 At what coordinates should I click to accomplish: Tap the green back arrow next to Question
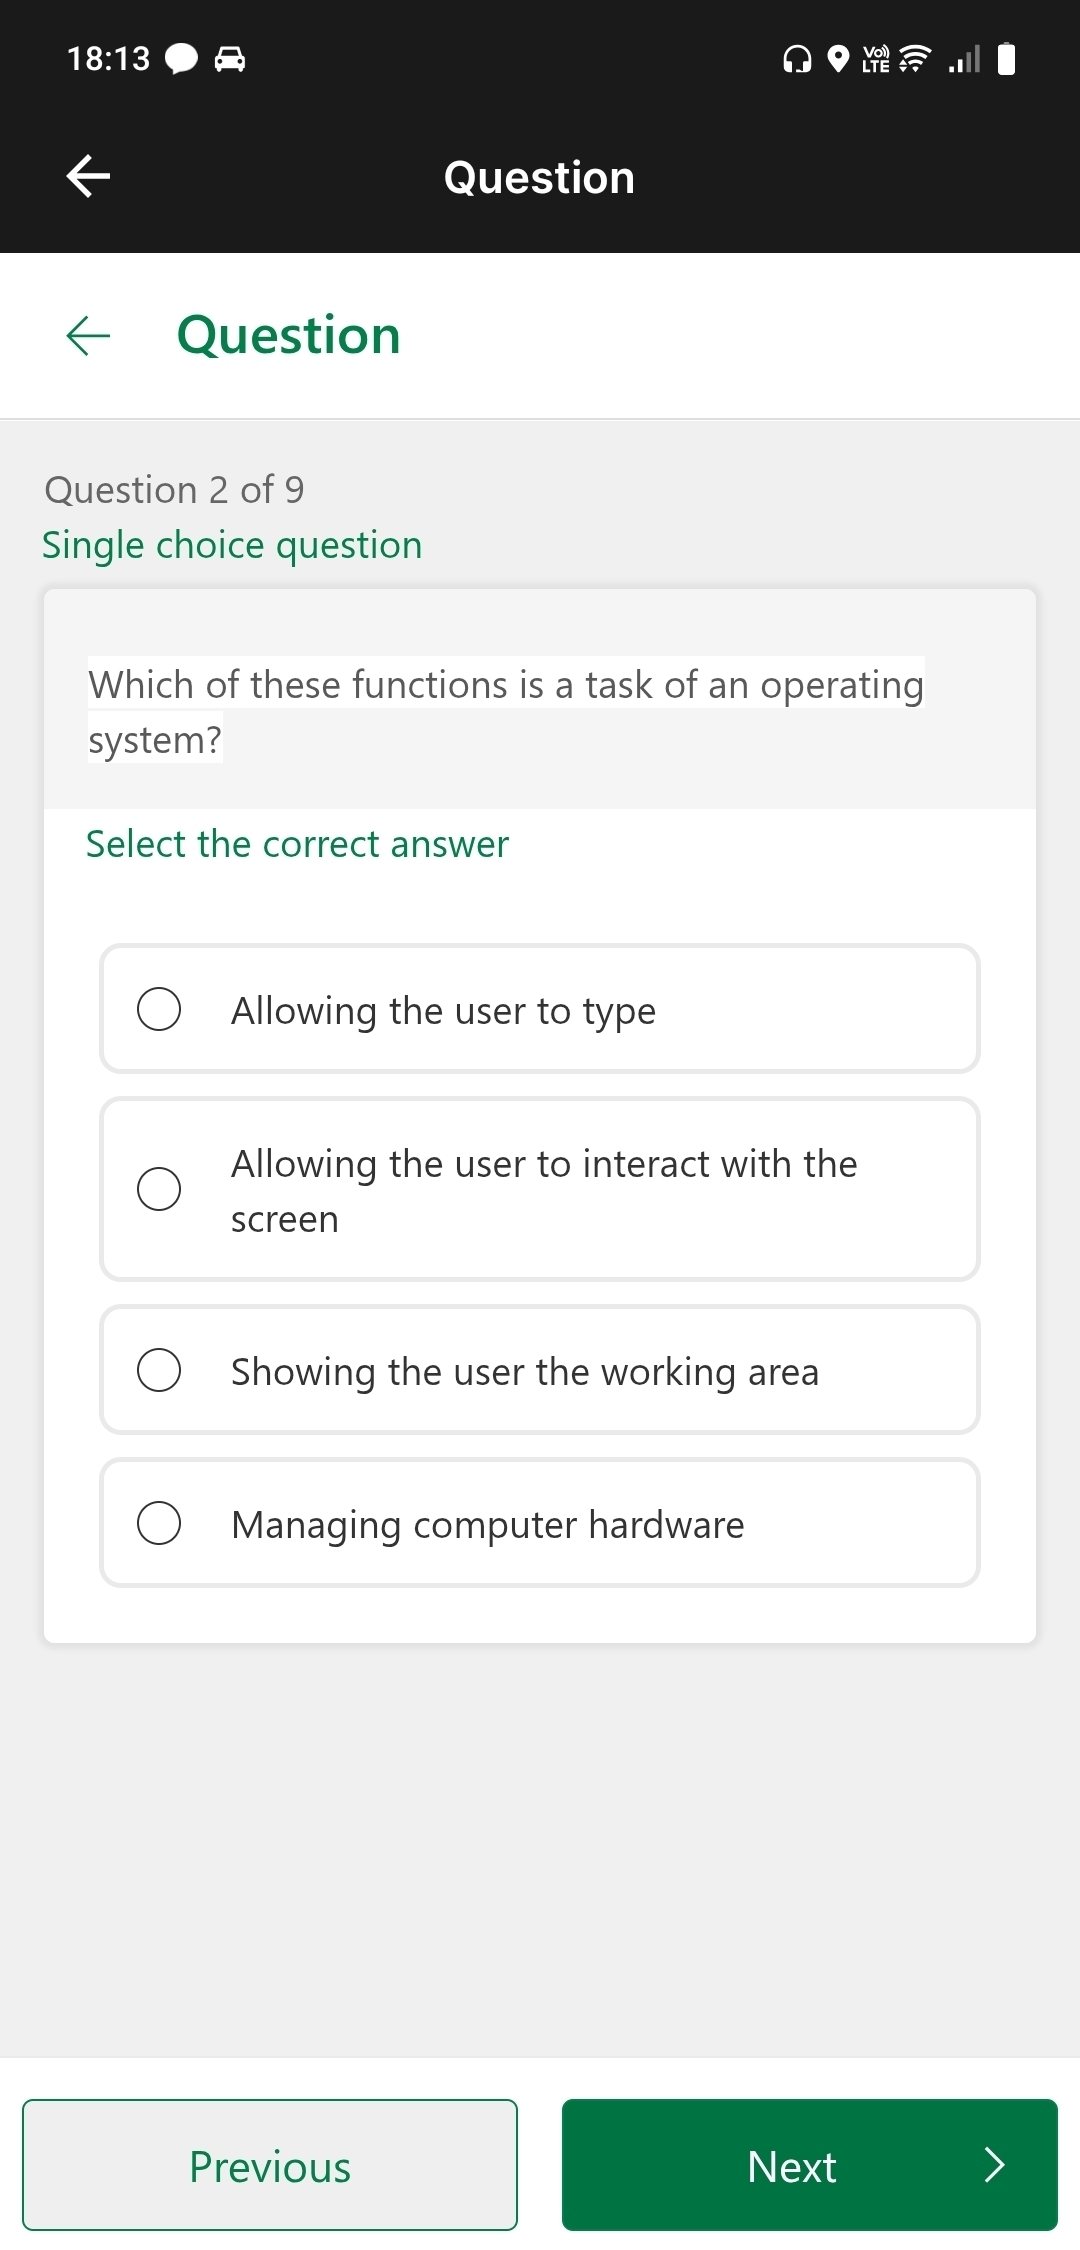(87, 335)
